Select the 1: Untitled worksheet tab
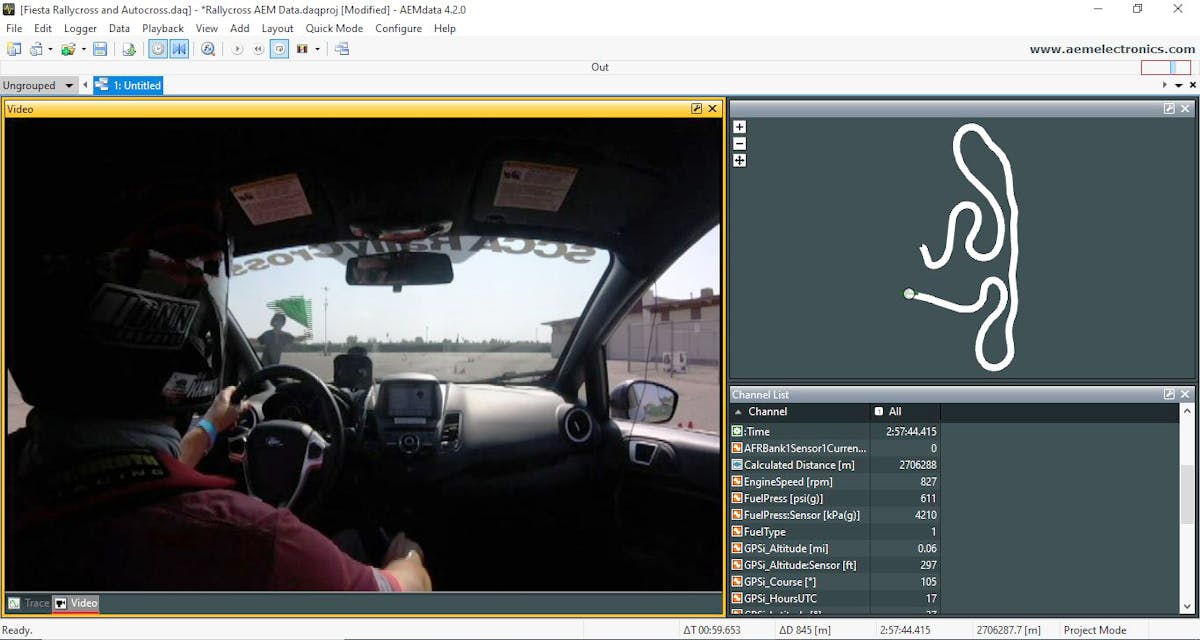The image size is (1200, 640). pos(128,86)
